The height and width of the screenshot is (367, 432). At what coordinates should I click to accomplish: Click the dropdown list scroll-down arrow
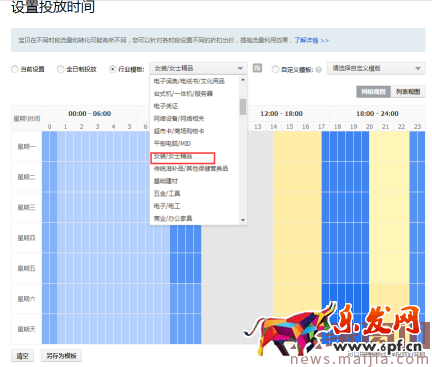[243, 220]
